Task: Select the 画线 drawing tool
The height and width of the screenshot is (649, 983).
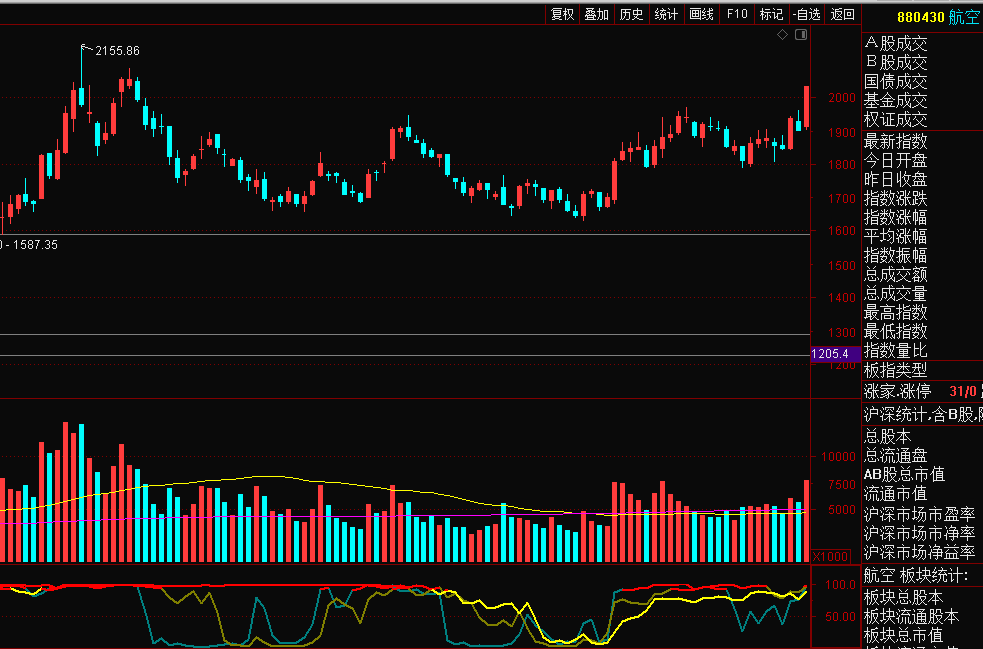Action: 701,14
